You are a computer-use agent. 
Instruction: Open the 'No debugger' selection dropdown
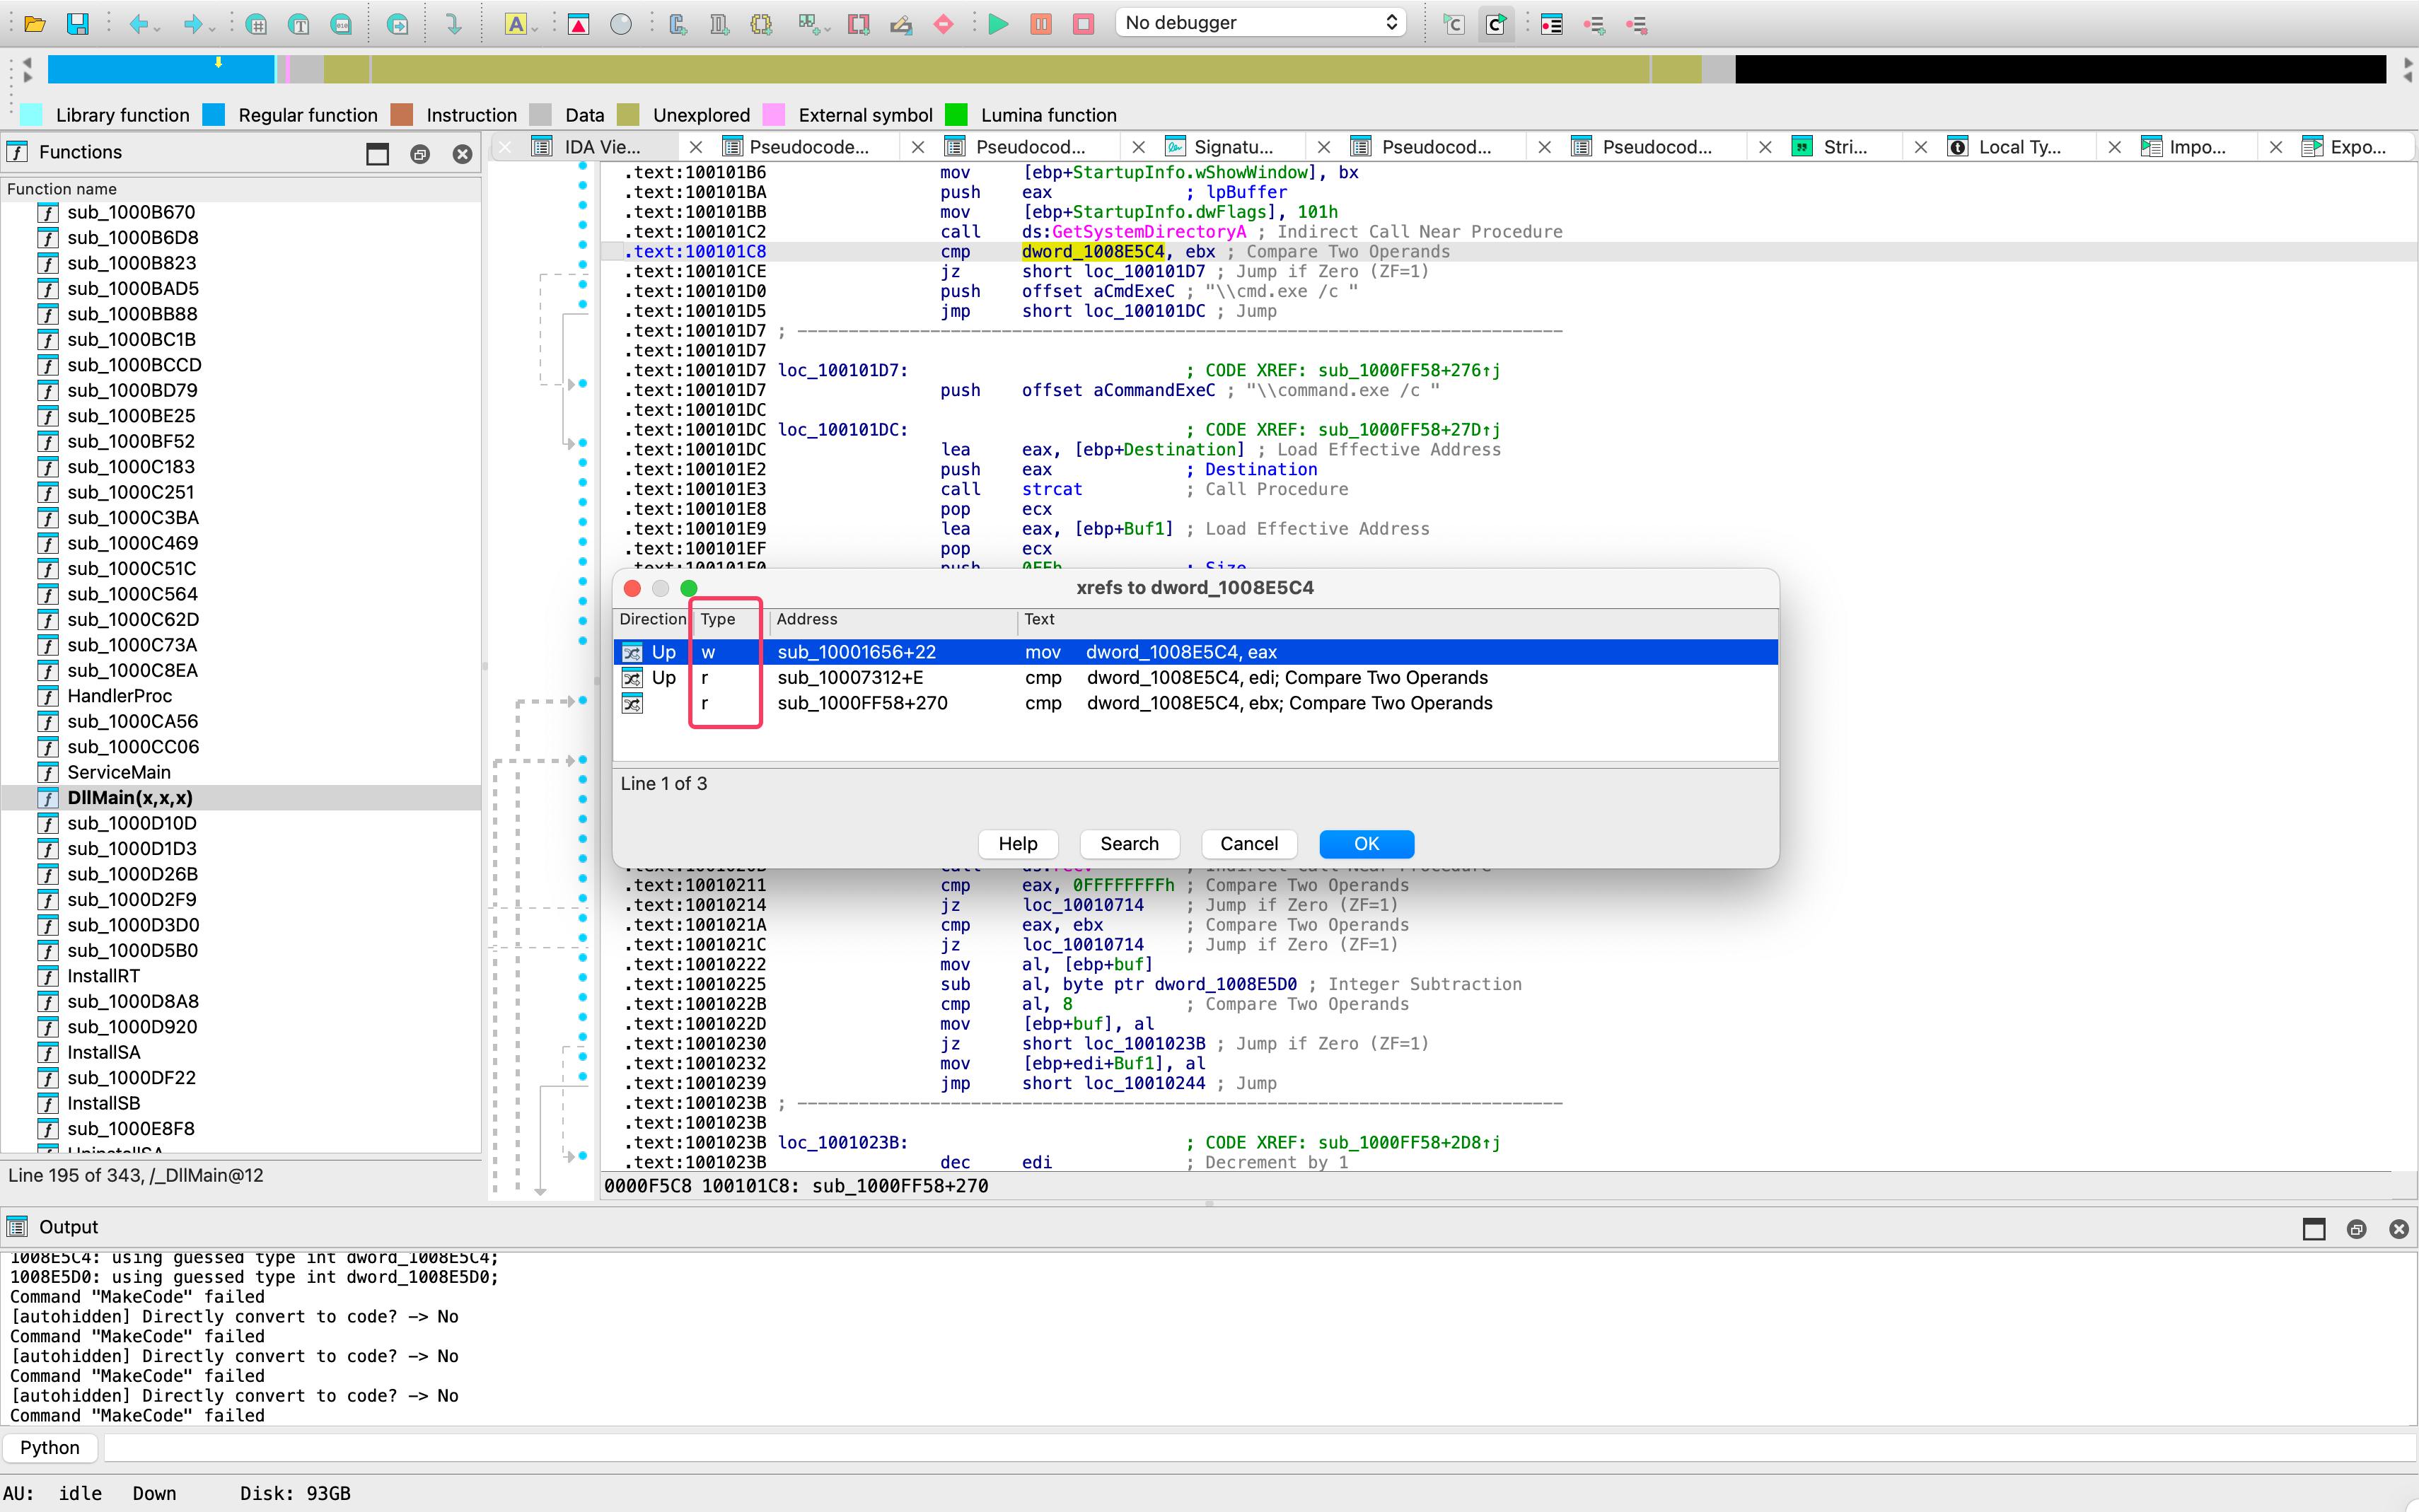[1261, 22]
